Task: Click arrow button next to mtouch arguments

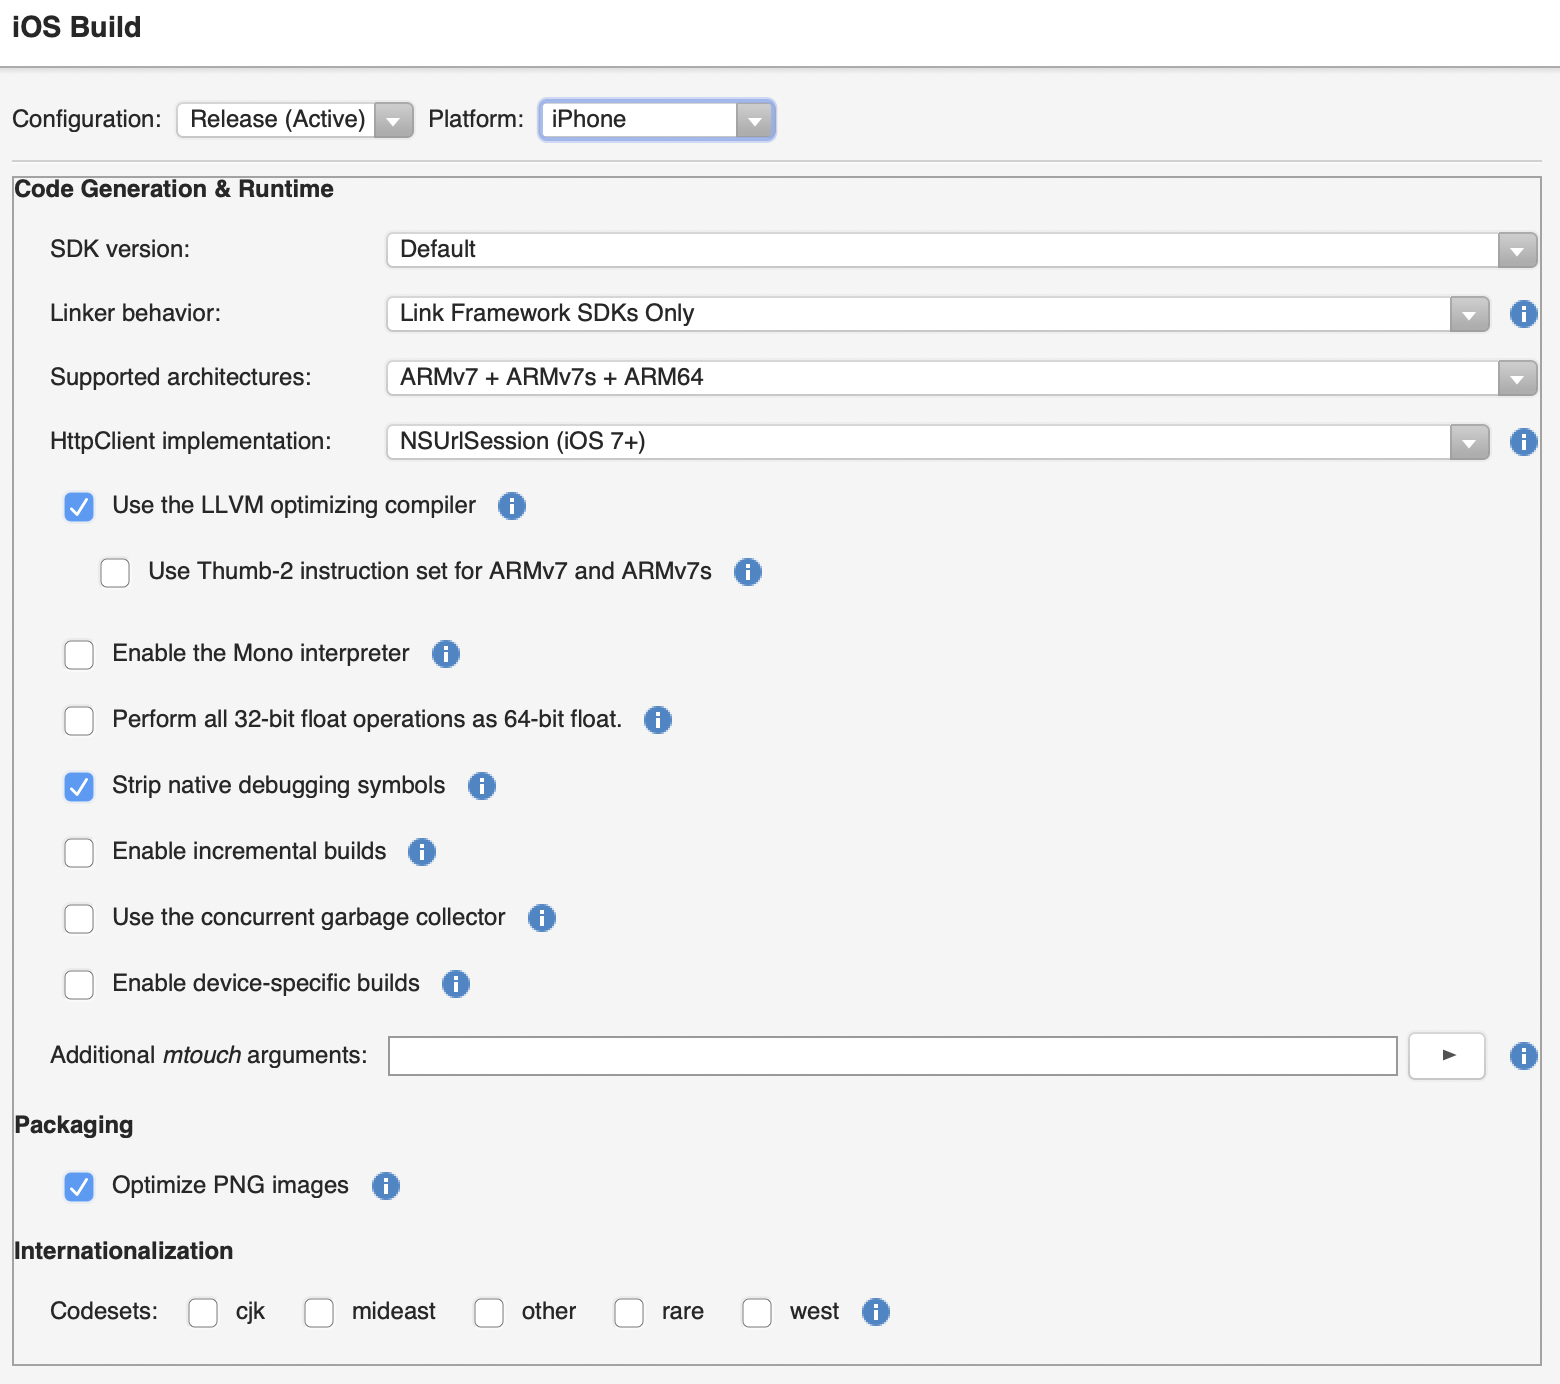Action: tap(1447, 1056)
